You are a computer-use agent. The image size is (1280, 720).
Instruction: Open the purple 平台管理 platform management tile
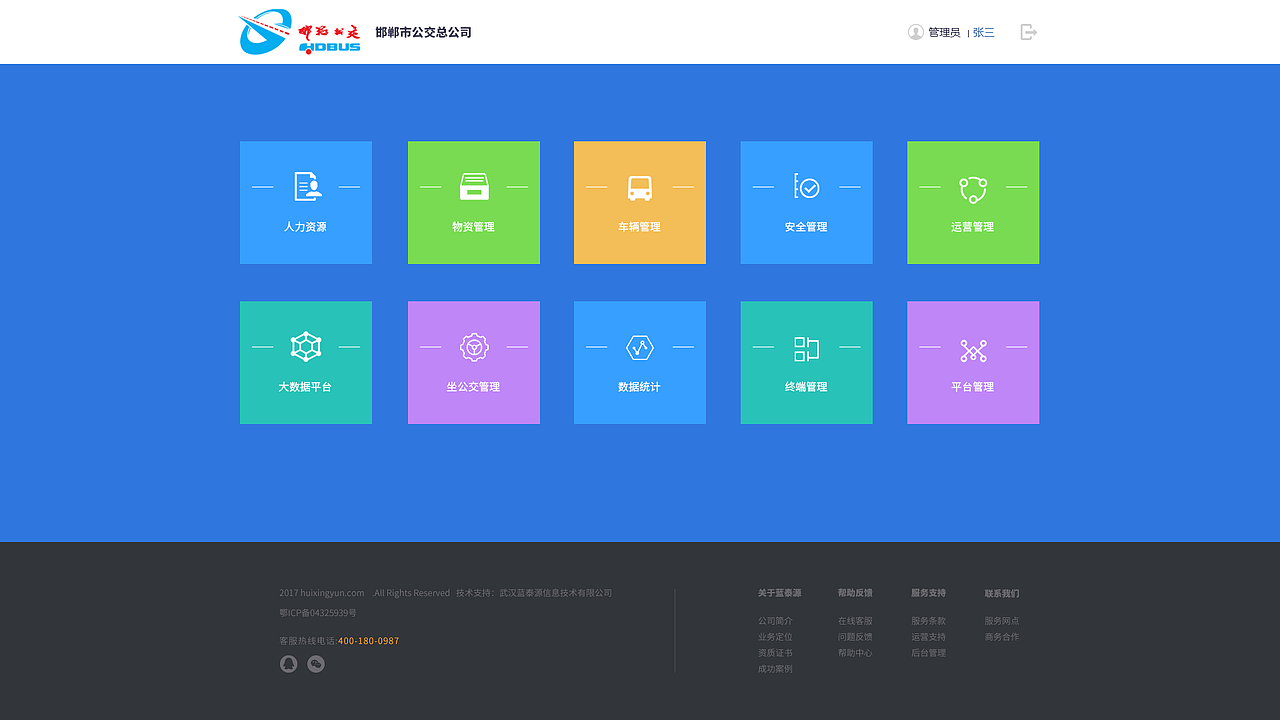click(x=972, y=362)
